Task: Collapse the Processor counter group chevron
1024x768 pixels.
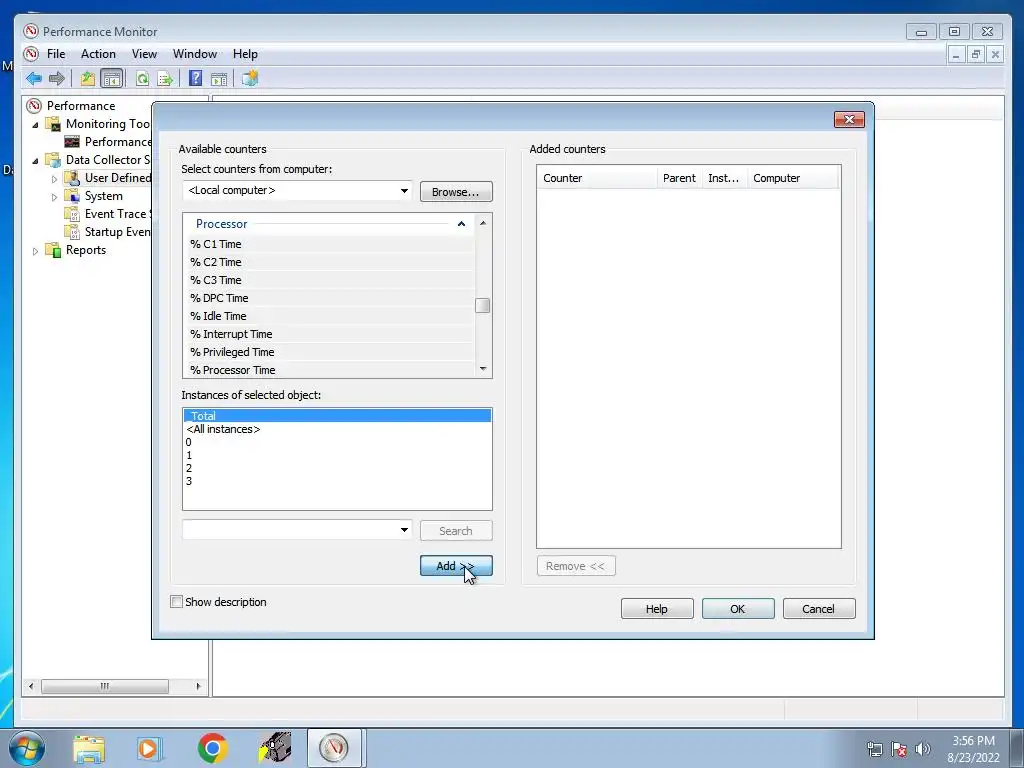Action: (462, 224)
